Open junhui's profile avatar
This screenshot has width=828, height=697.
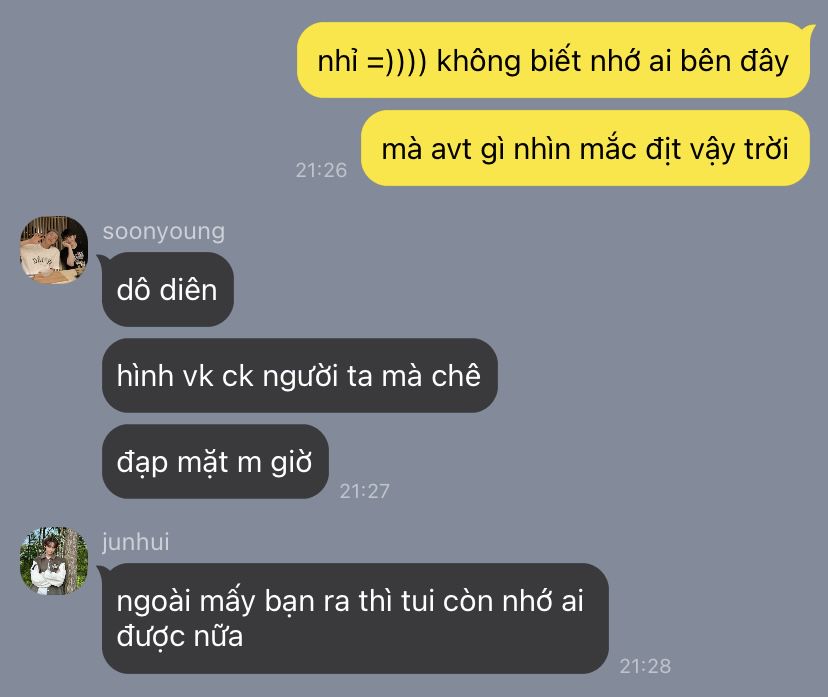(54, 561)
